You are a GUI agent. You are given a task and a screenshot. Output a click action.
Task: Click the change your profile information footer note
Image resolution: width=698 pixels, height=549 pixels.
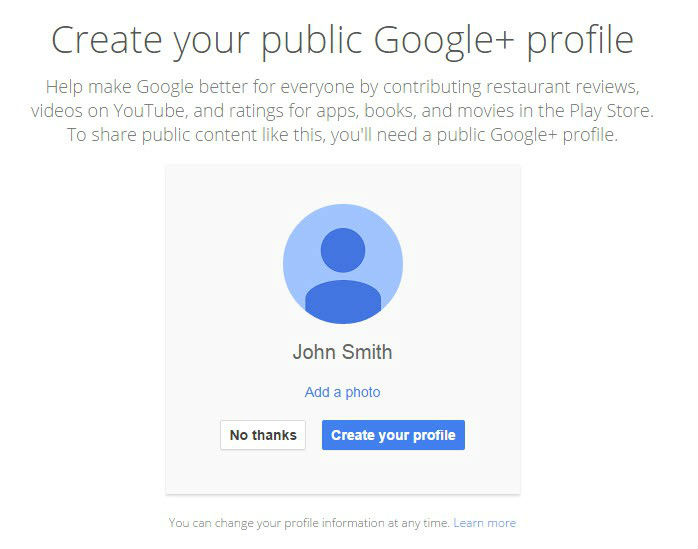point(309,523)
